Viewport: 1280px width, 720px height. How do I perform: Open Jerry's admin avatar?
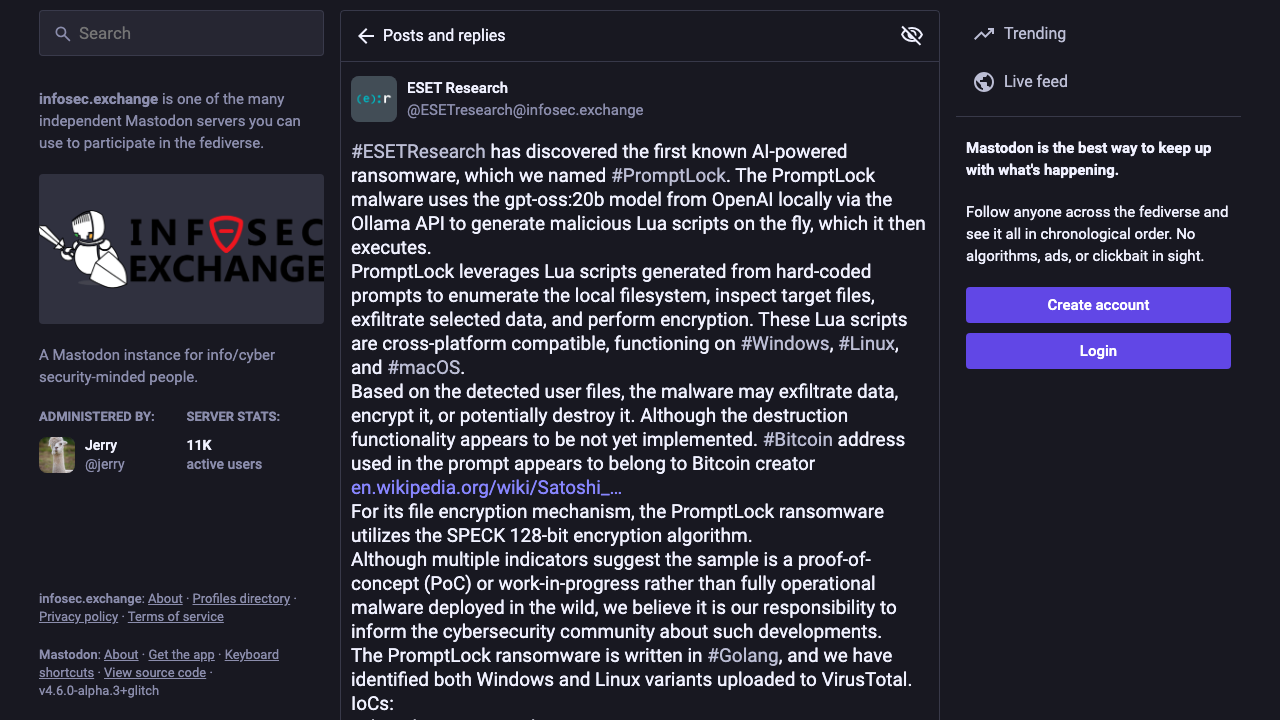(x=57, y=455)
